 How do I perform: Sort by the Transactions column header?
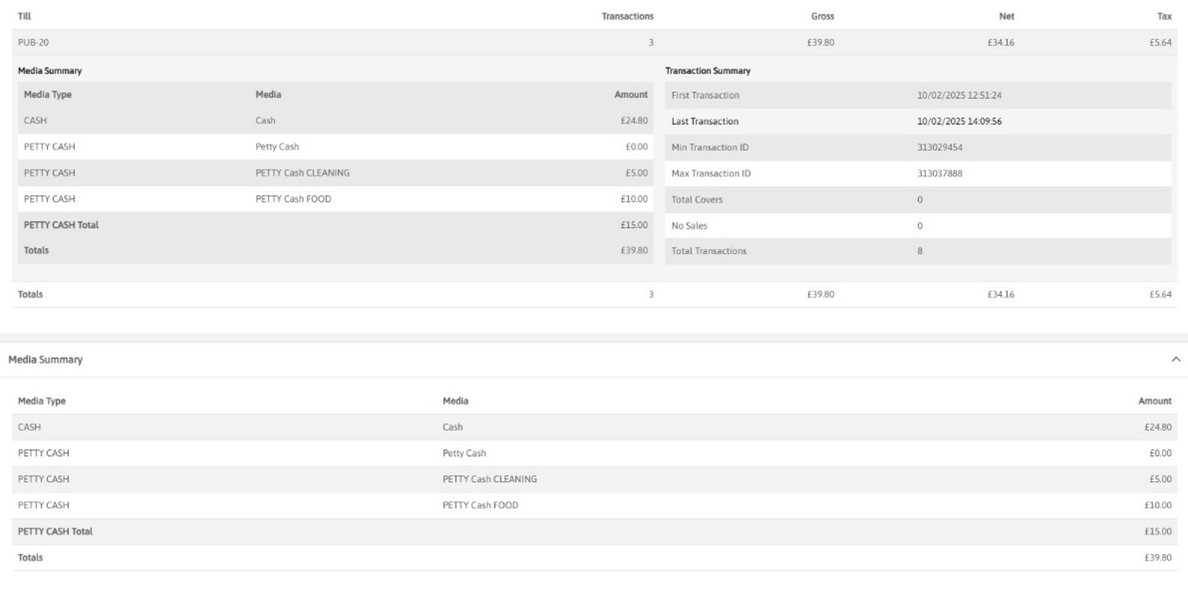pyautogui.click(x=627, y=16)
